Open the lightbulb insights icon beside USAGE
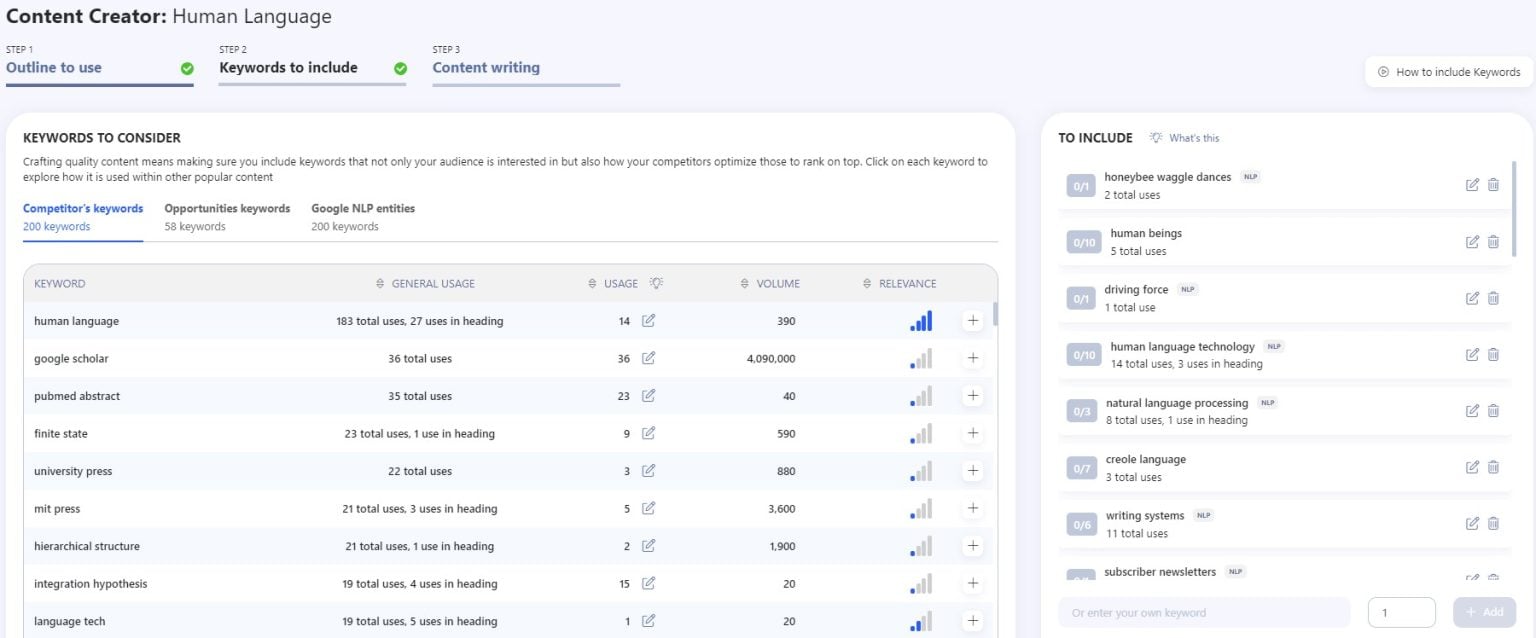Viewport: 1536px width, 638px height. (659, 283)
